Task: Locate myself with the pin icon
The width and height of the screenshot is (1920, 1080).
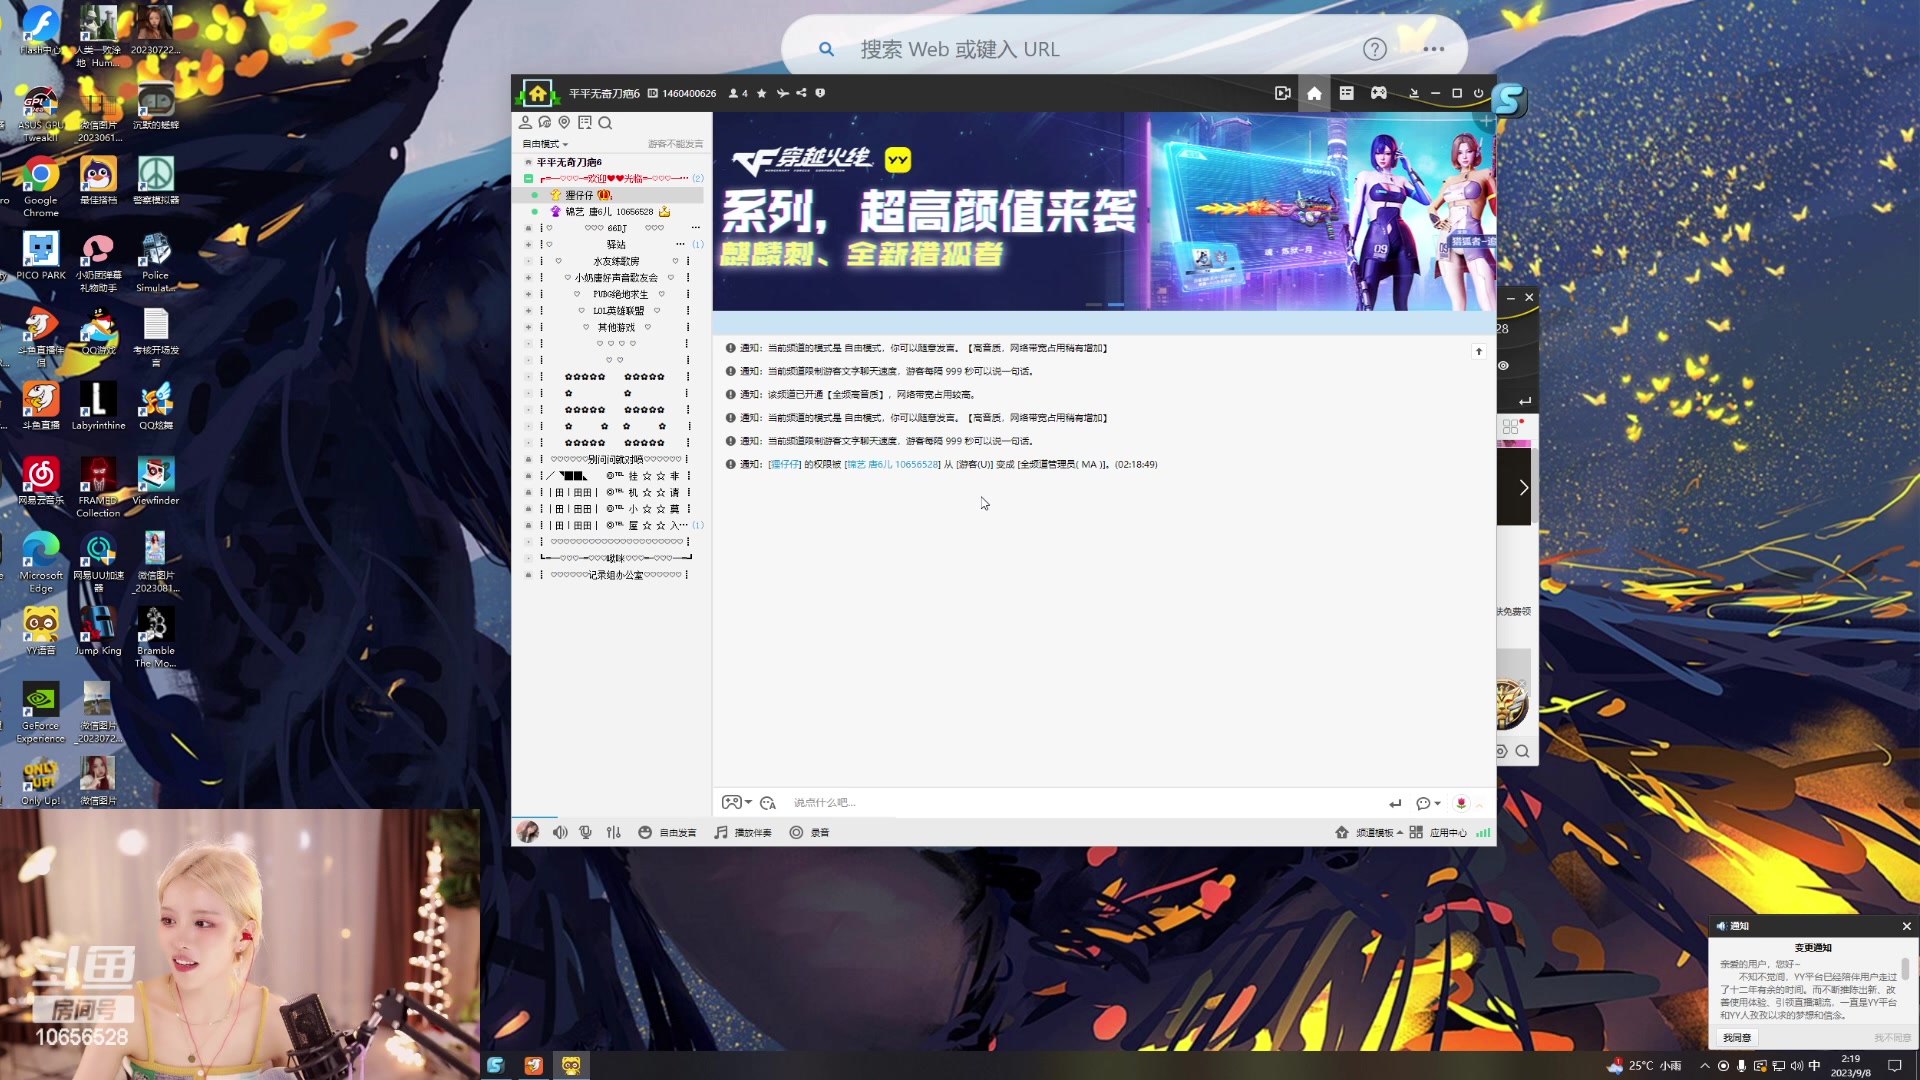Action: pyautogui.click(x=564, y=123)
